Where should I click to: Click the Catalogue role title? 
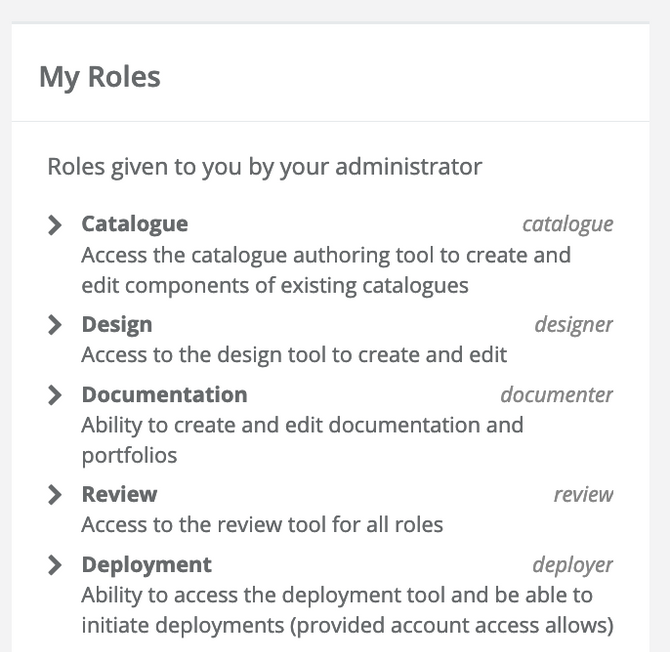coord(134,224)
